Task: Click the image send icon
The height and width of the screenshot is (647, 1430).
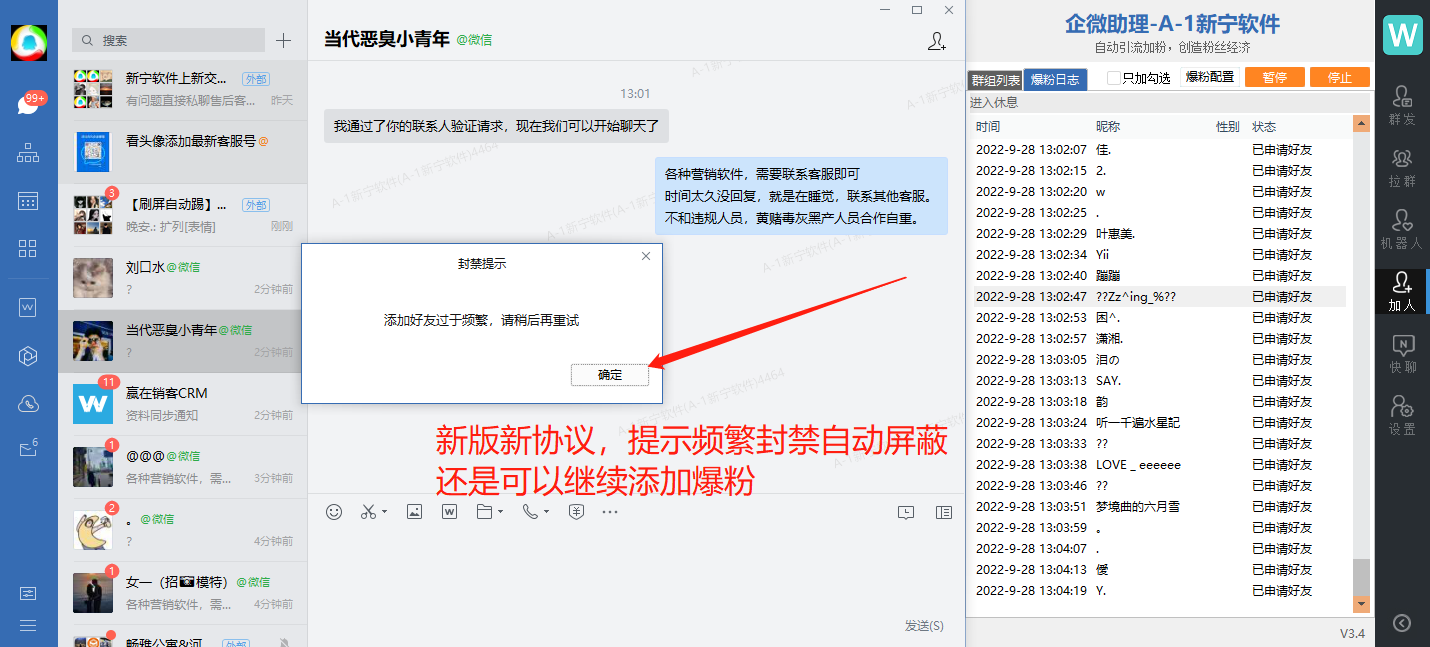Action: (414, 511)
